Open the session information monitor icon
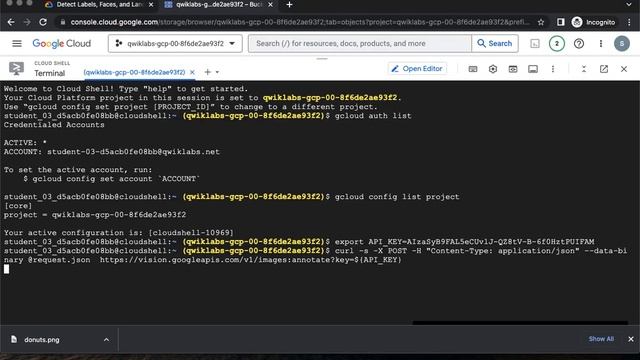 [x=533, y=69]
